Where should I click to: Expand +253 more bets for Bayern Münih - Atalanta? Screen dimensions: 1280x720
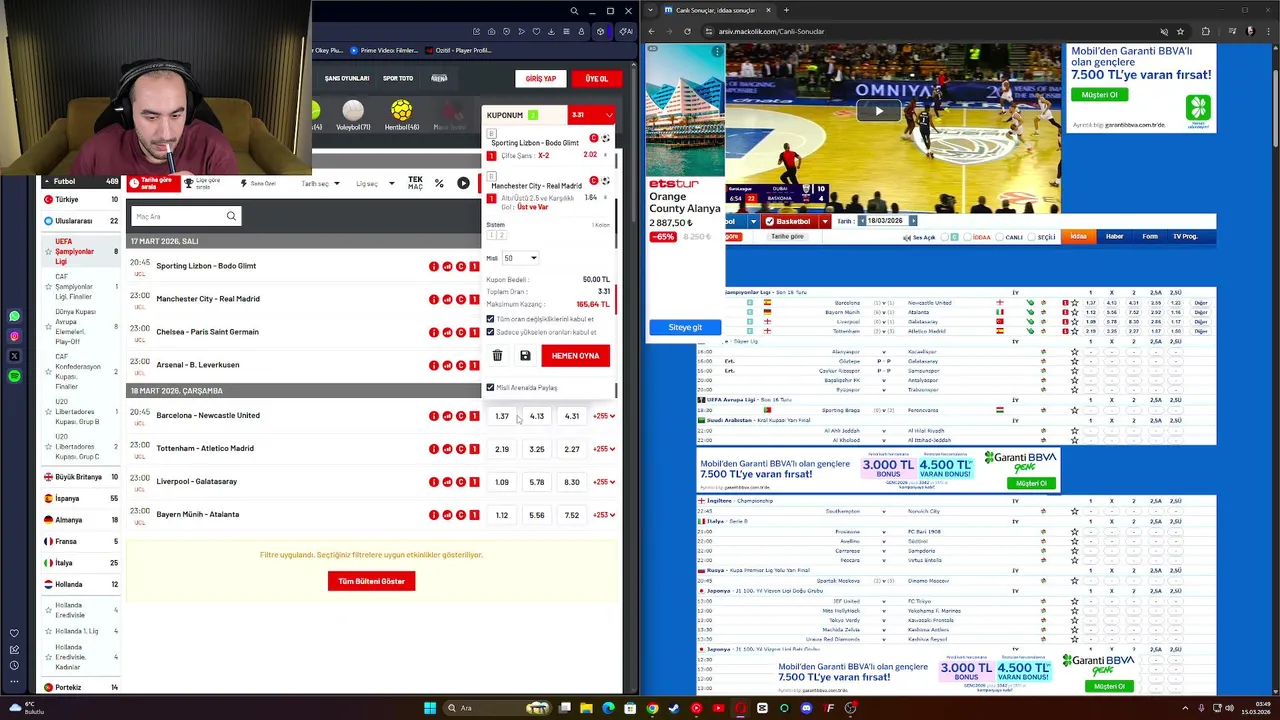[x=604, y=515]
